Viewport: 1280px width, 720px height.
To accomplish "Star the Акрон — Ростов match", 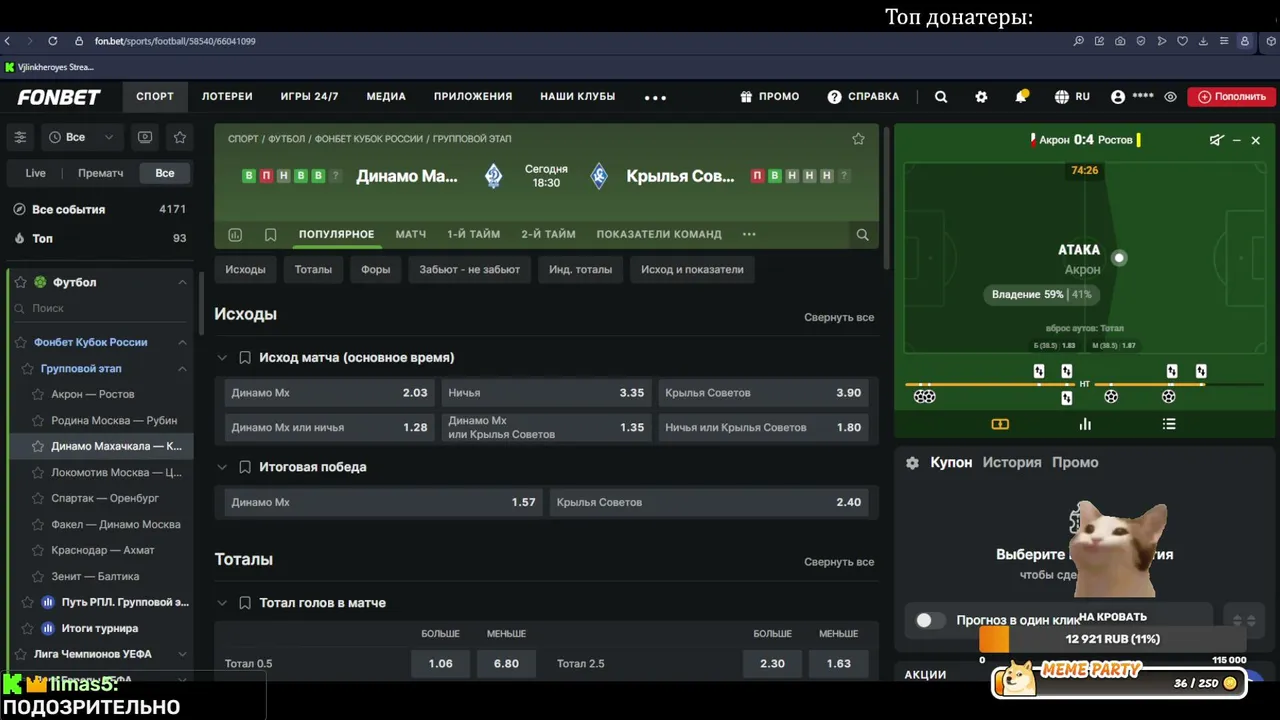I will pos(39,394).
